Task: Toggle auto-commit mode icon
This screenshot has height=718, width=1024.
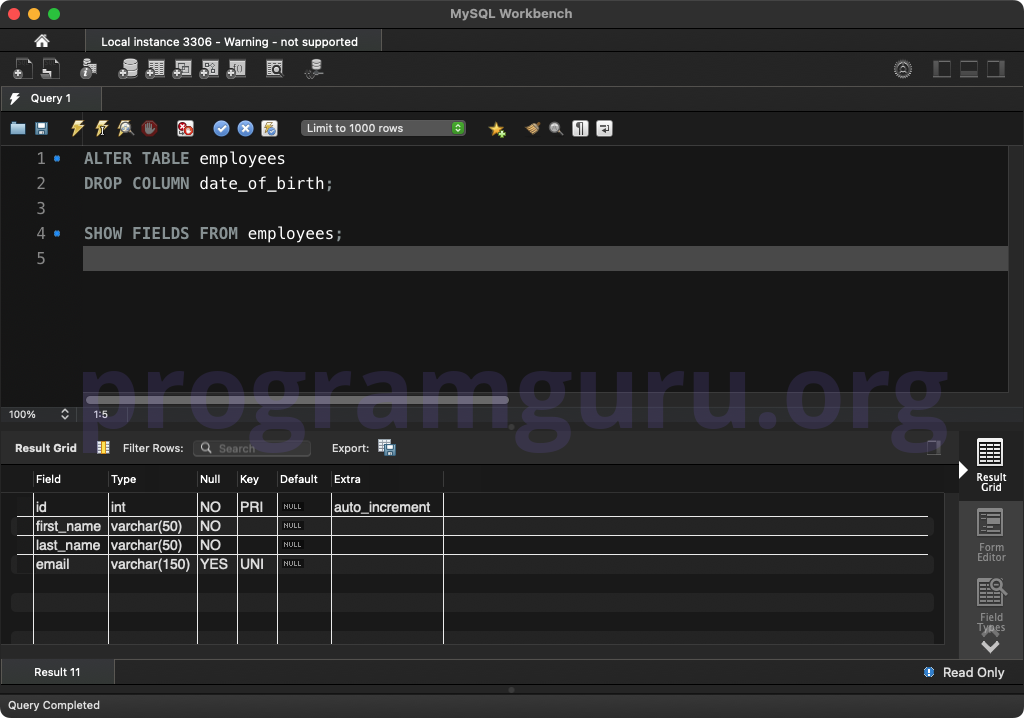Action: coord(269,128)
